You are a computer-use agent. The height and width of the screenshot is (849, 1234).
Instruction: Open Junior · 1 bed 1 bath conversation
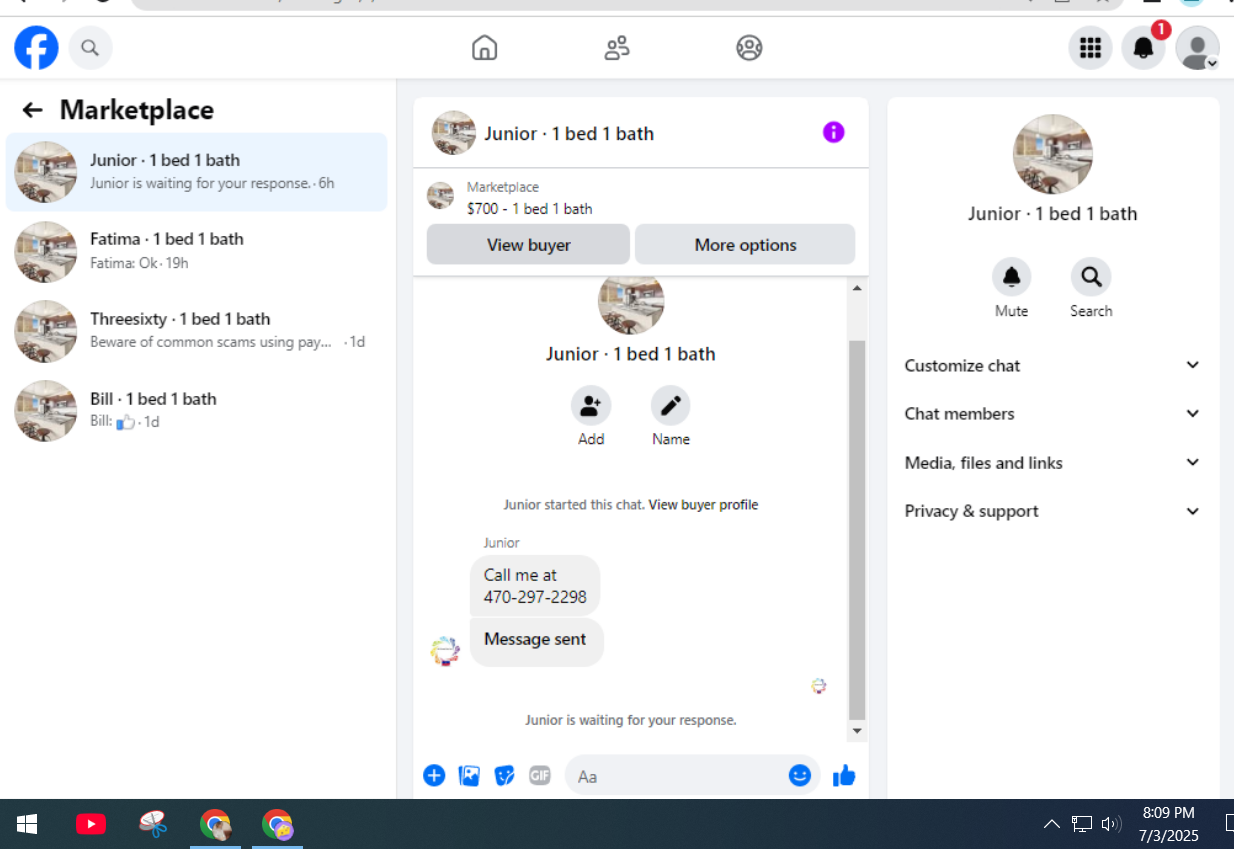point(196,172)
